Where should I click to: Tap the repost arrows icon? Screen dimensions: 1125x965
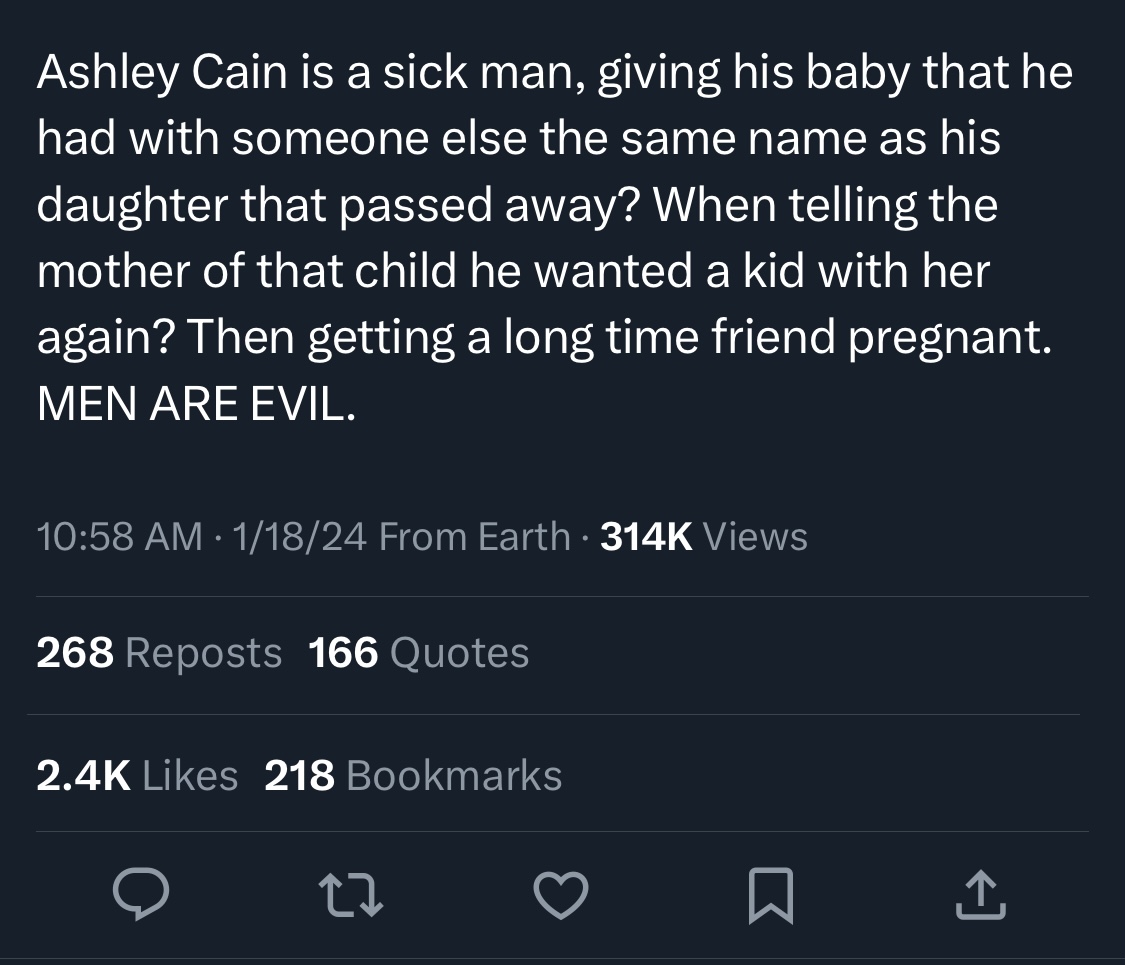(350, 895)
